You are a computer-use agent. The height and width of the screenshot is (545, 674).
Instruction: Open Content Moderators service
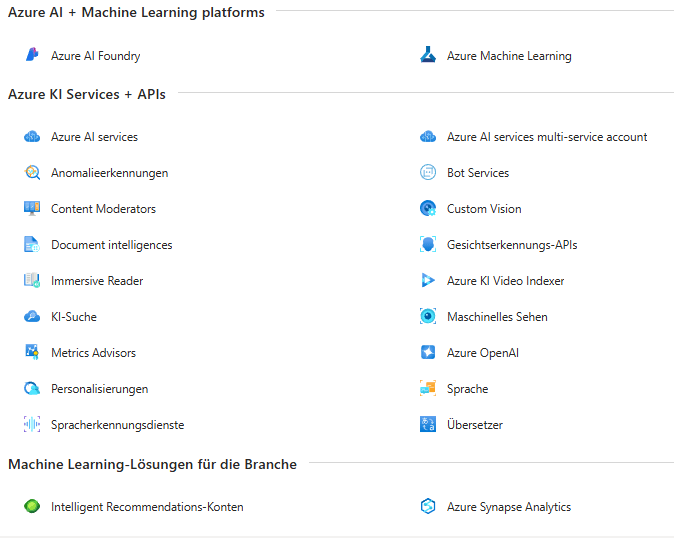(x=103, y=209)
